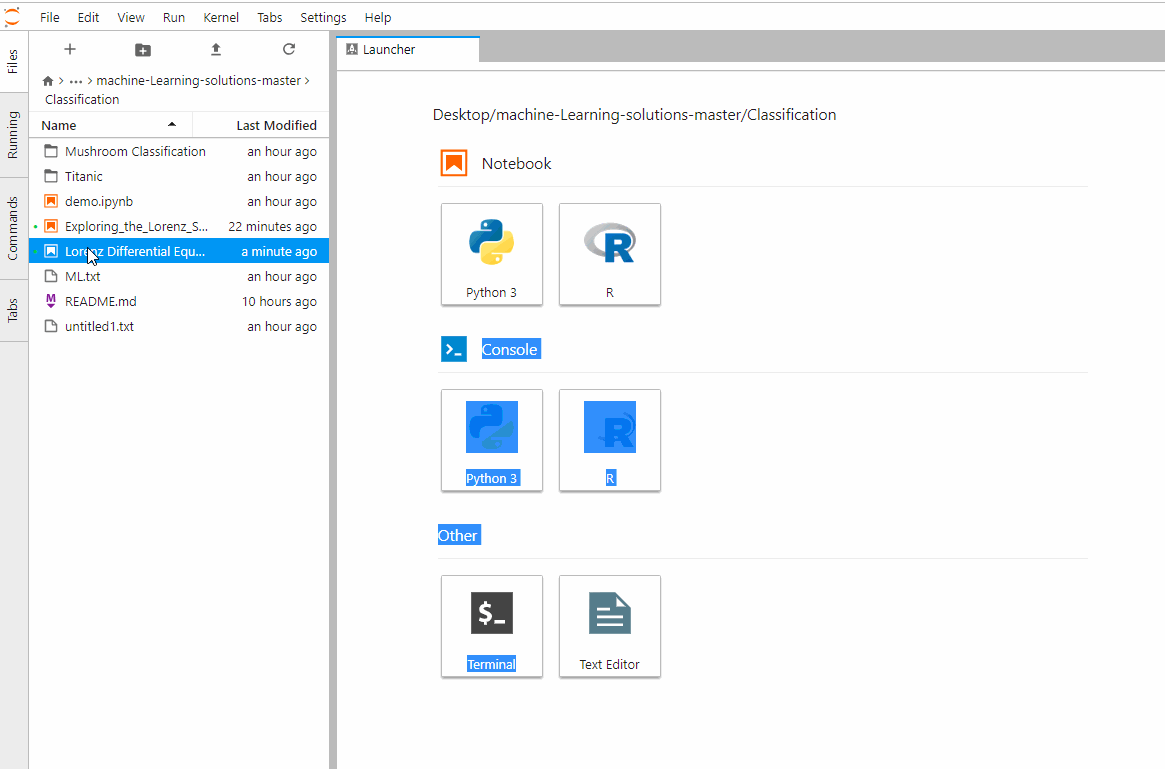Viewport: 1165px width, 769px height.
Task: Open the Kernel menu
Action: point(221,17)
